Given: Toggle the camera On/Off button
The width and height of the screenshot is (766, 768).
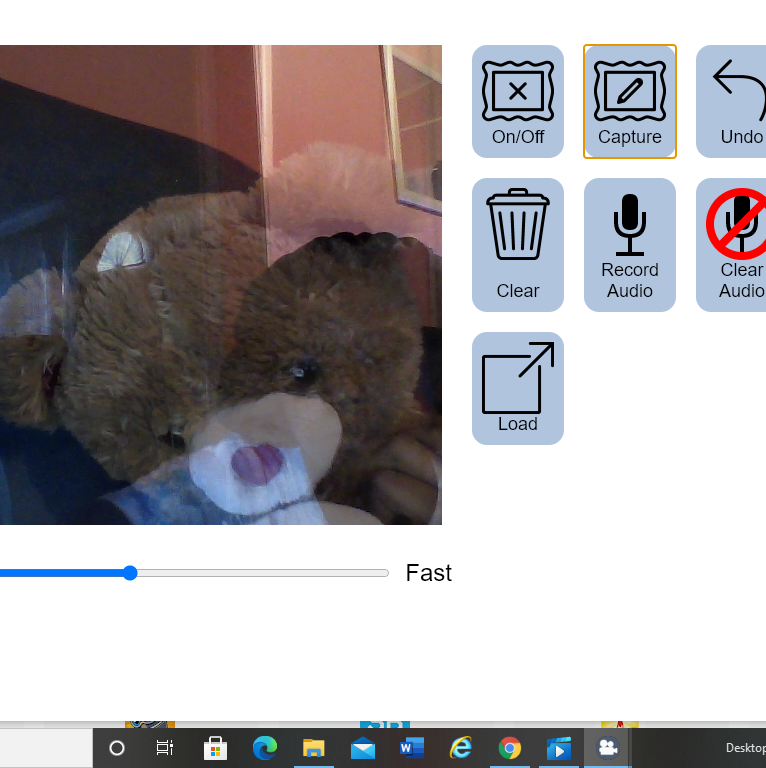Looking at the screenshot, I should coord(517,101).
